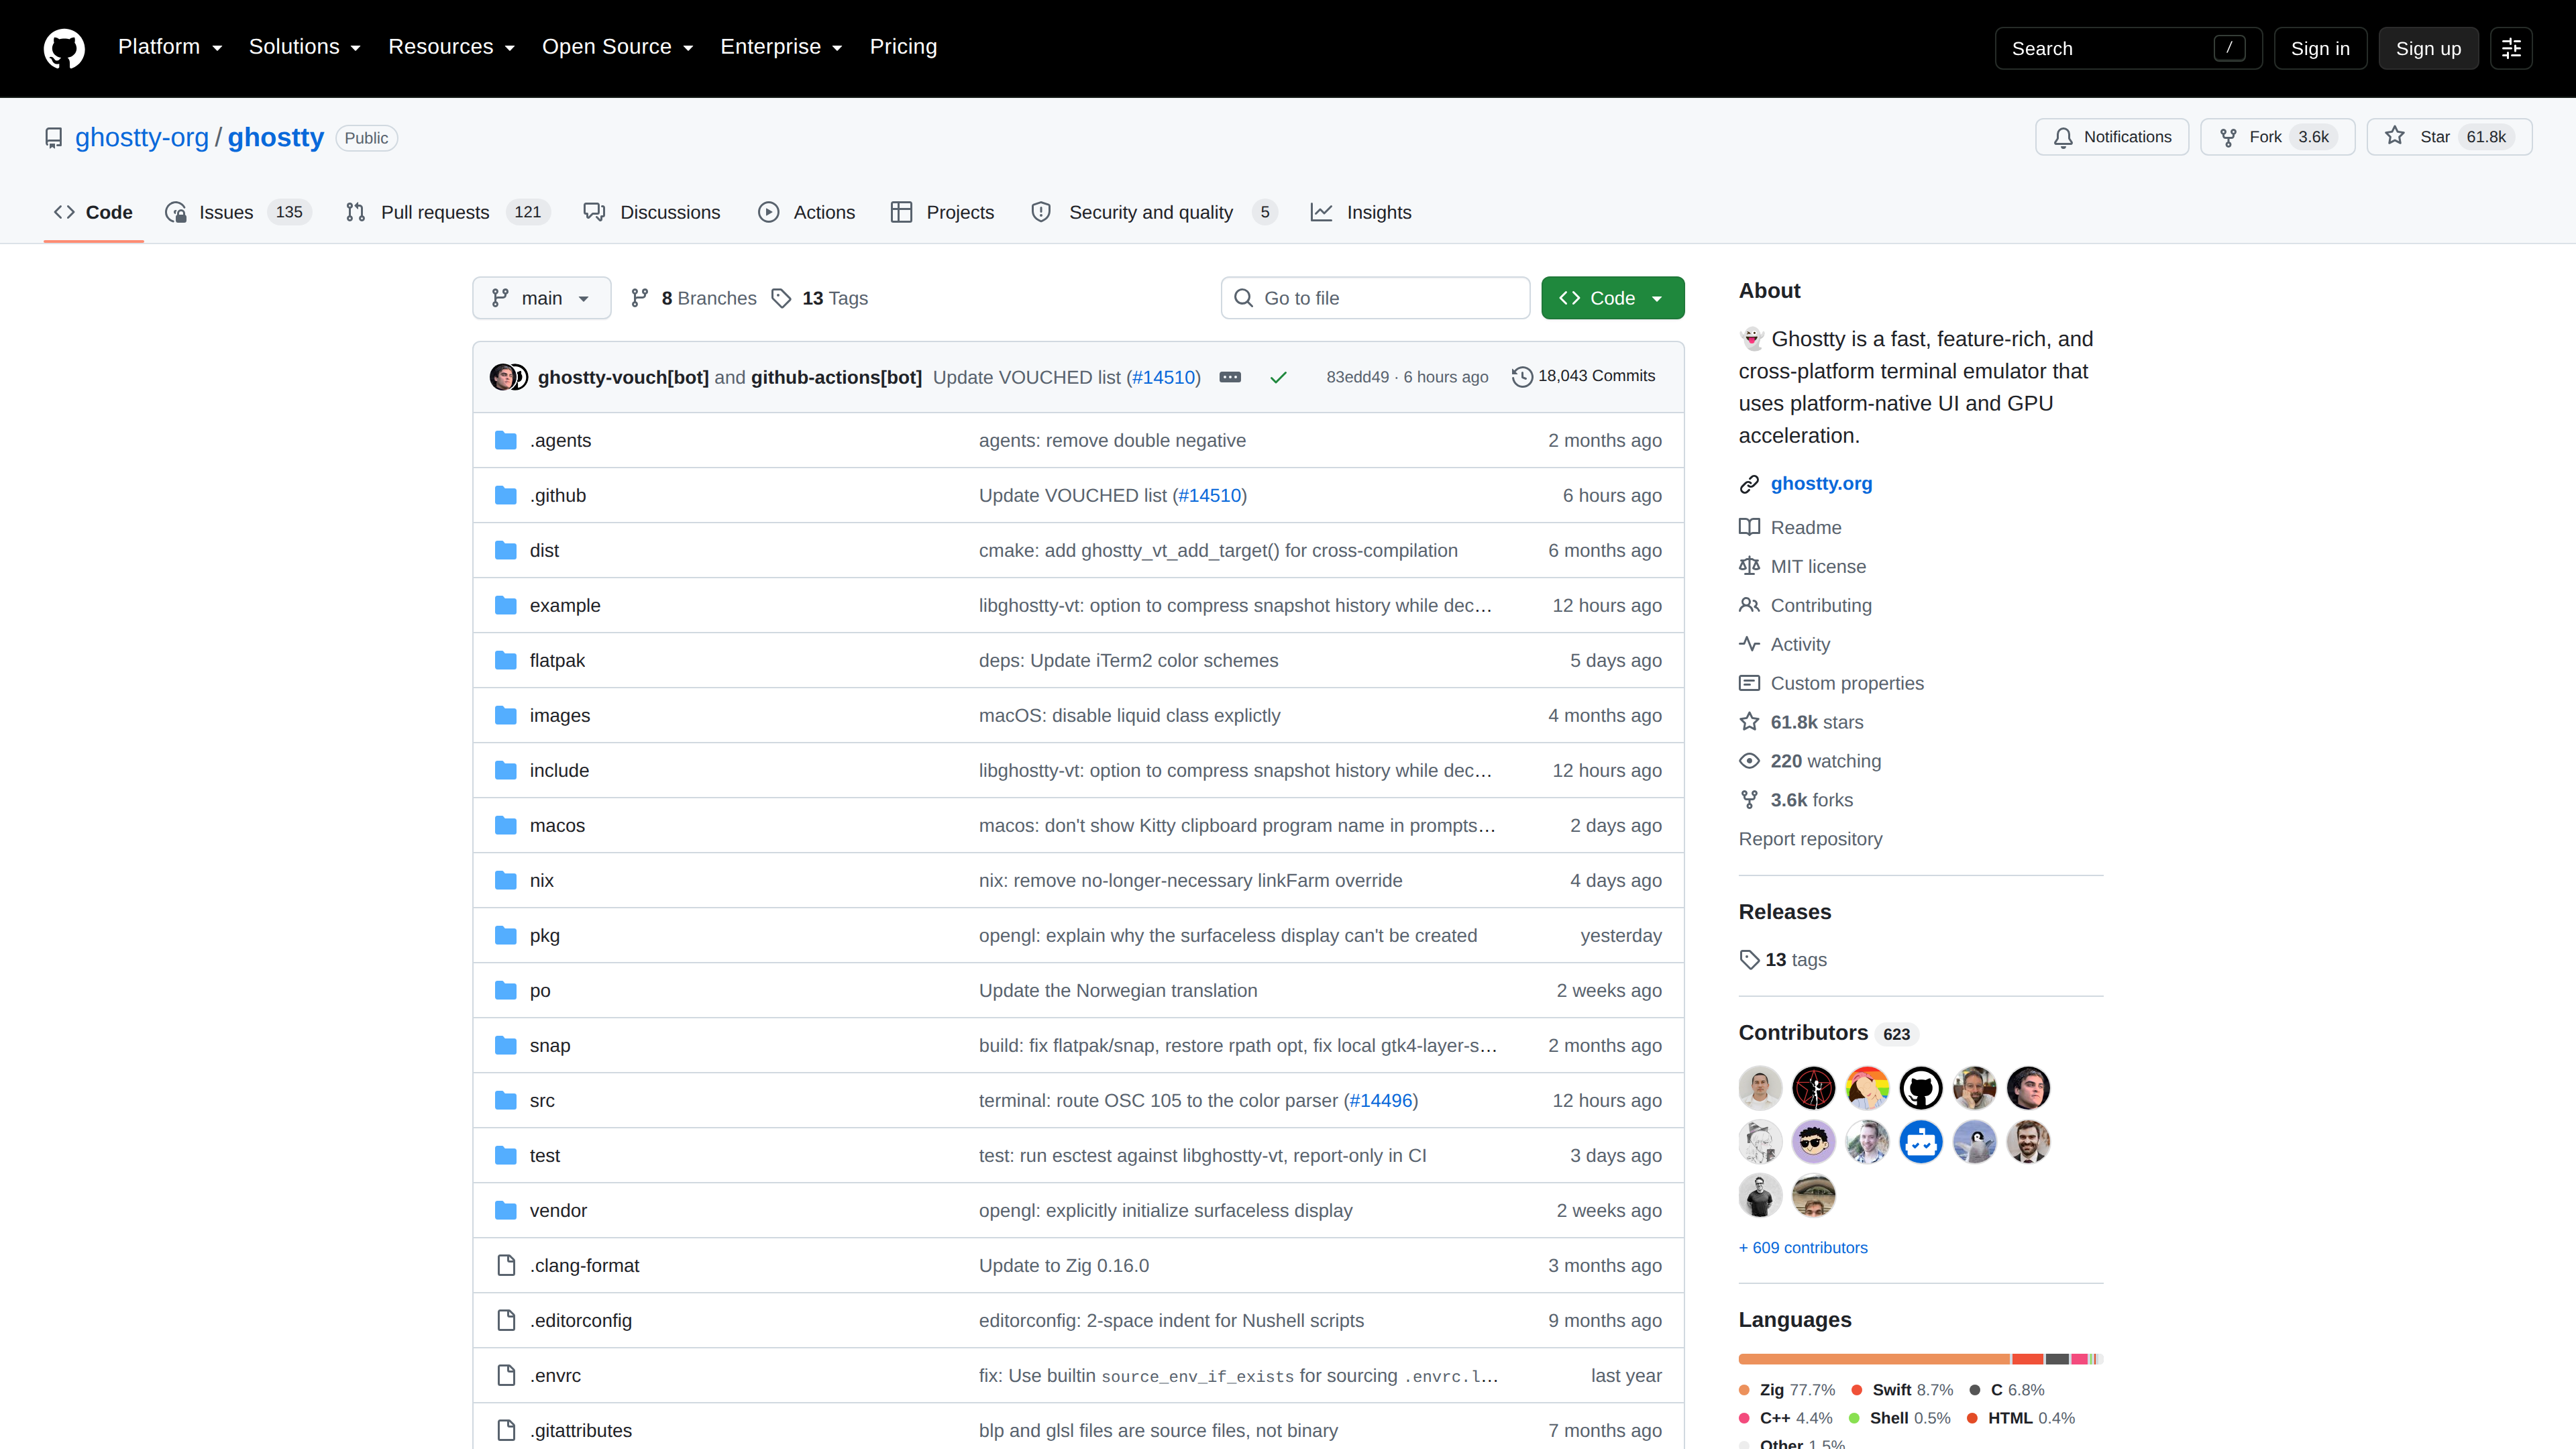Click the Sign up button
The width and height of the screenshot is (2576, 1449).
click(2428, 48)
